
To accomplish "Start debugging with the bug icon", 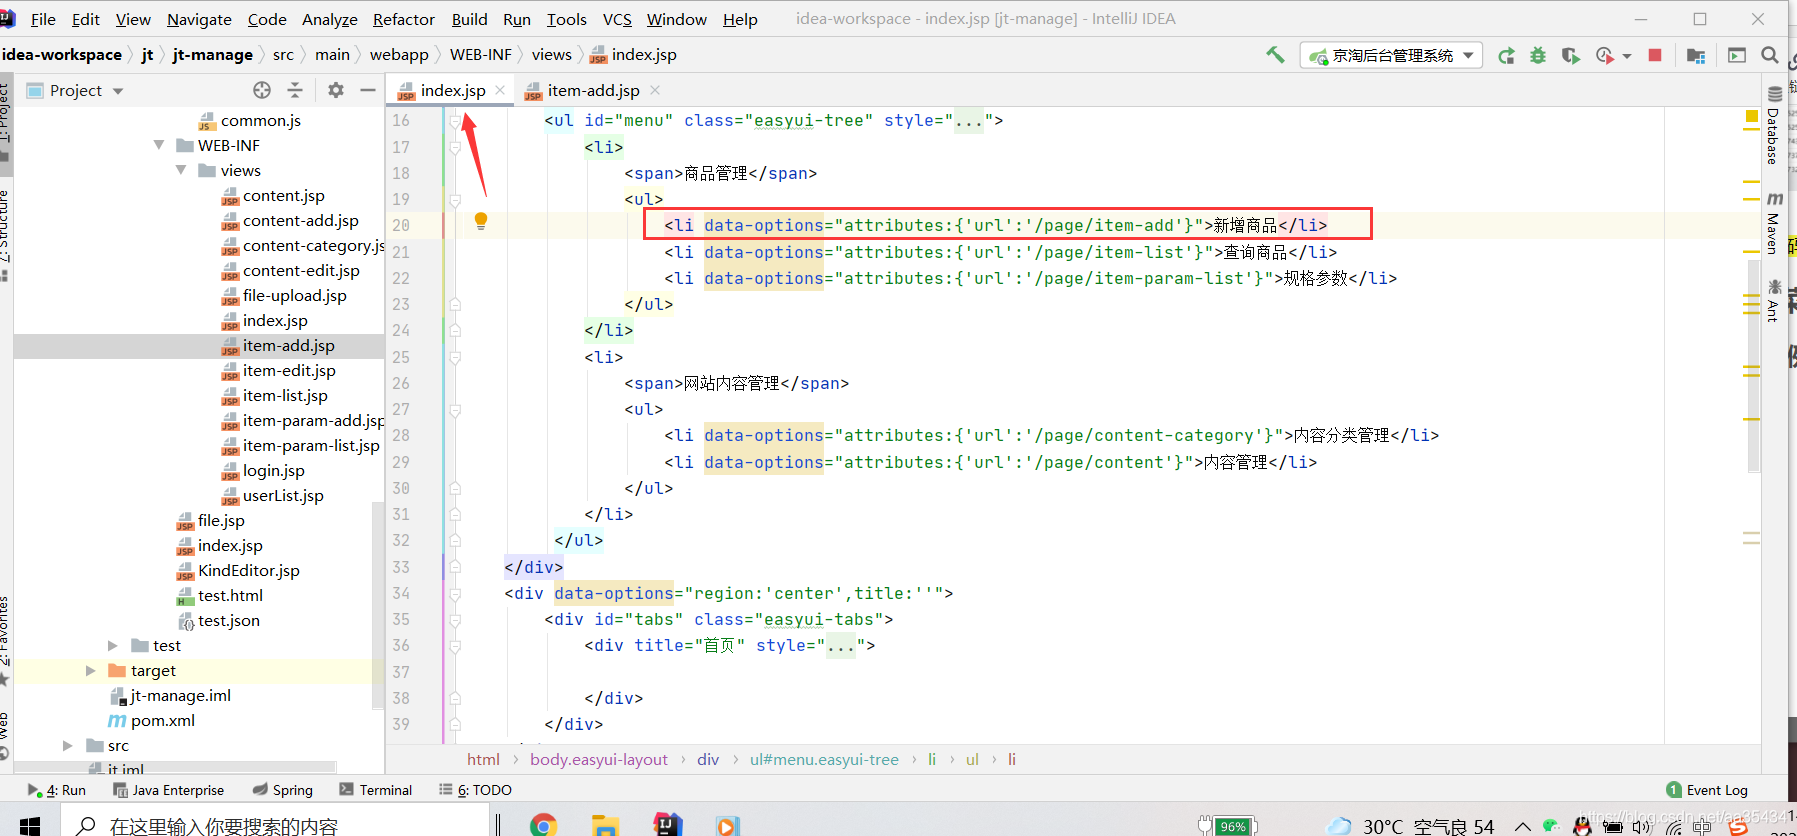I will tap(1538, 56).
